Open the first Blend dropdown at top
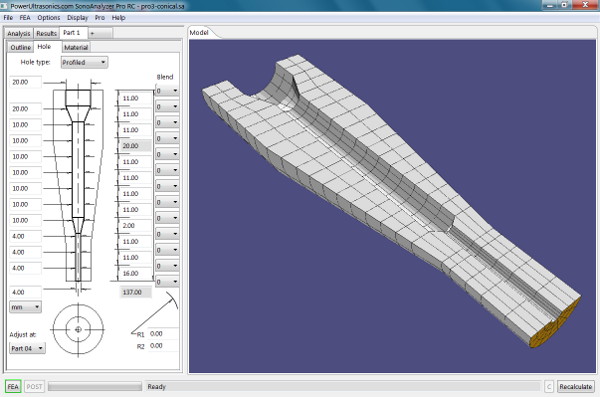The image size is (600, 397). tap(167, 91)
